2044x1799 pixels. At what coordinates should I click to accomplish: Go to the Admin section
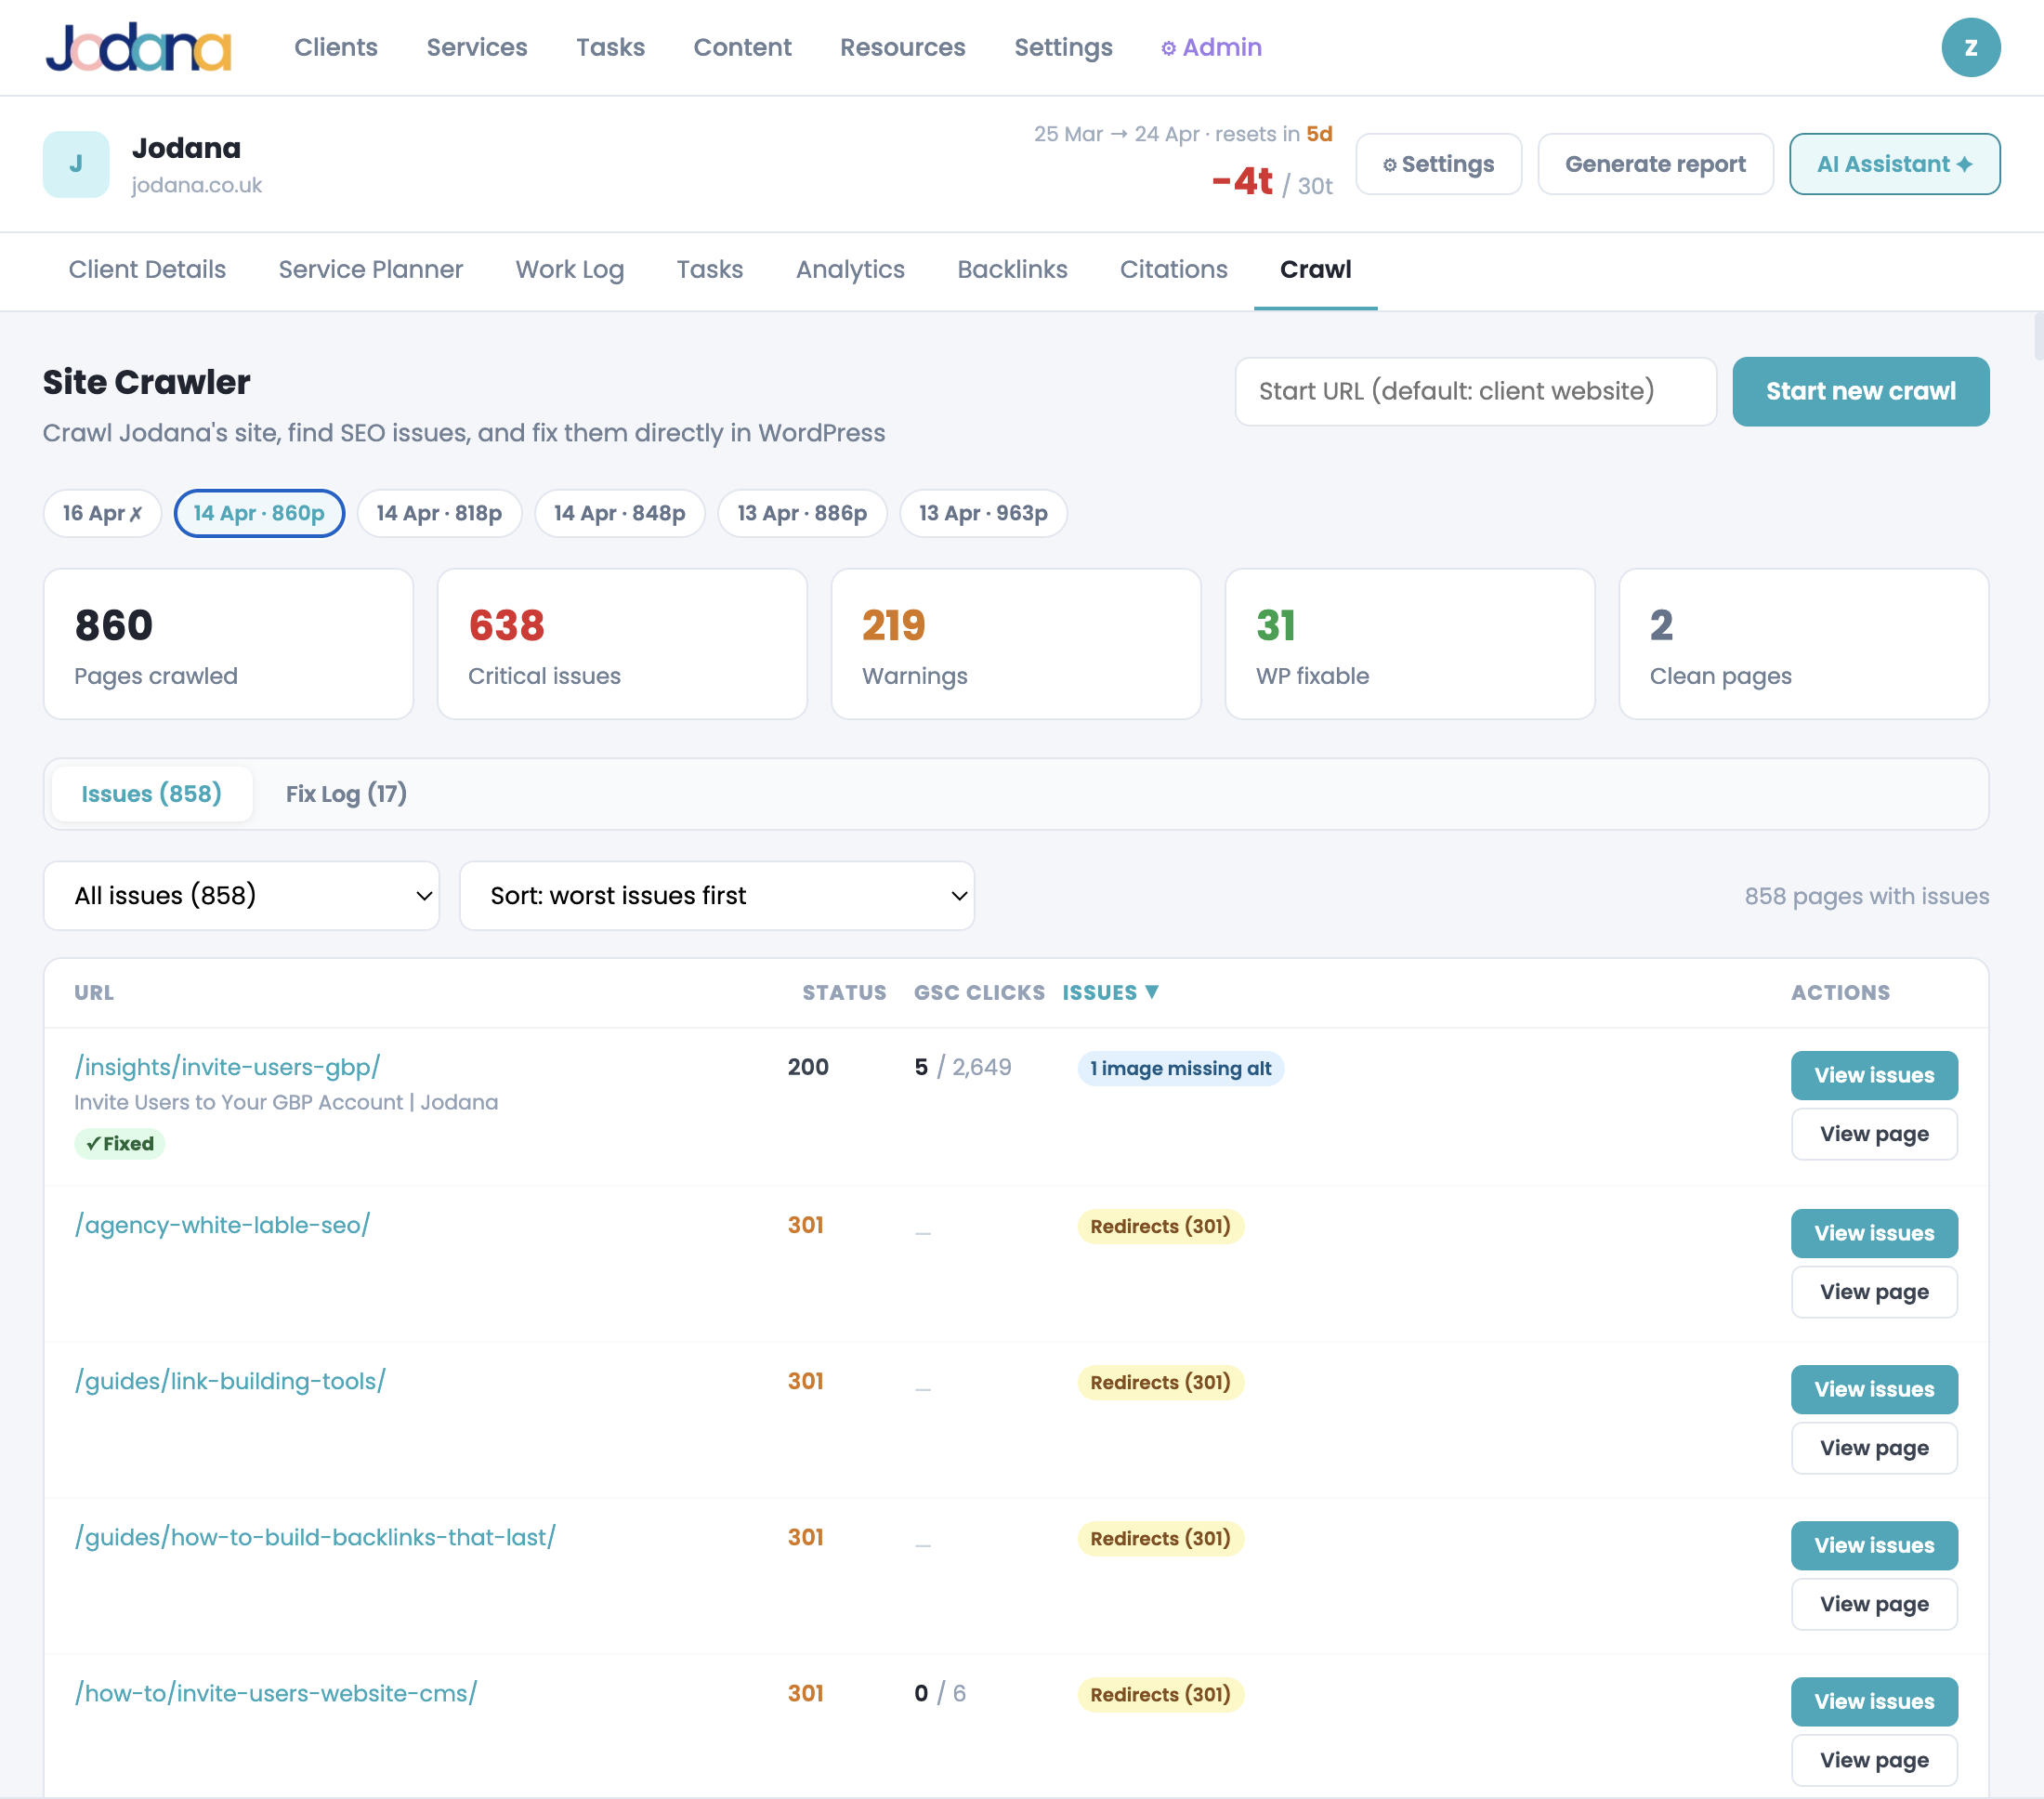pyautogui.click(x=1211, y=47)
